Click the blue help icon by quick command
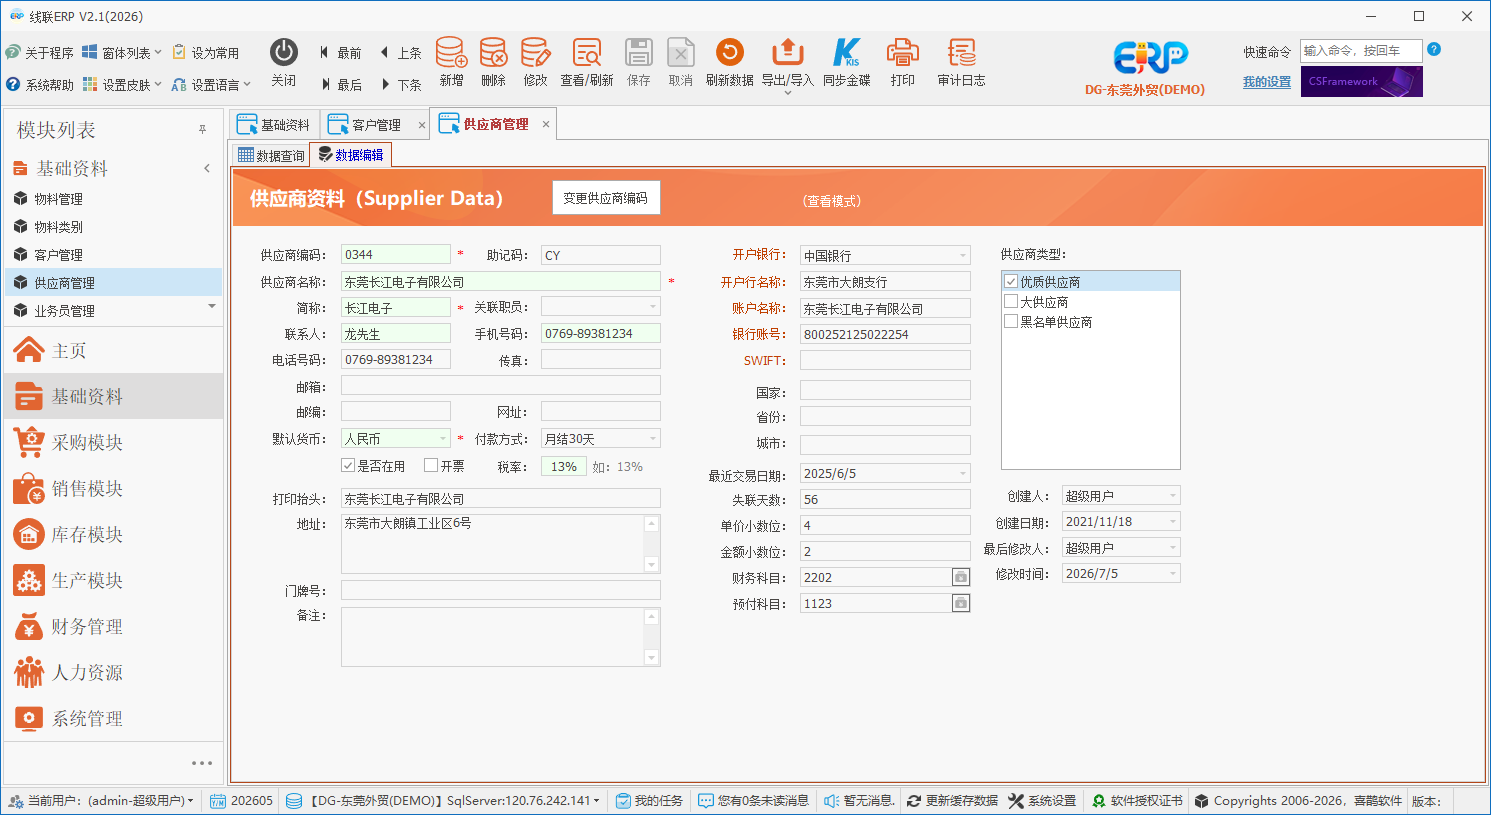The height and width of the screenshot is (815, 1491). [x=1434, y=49]
